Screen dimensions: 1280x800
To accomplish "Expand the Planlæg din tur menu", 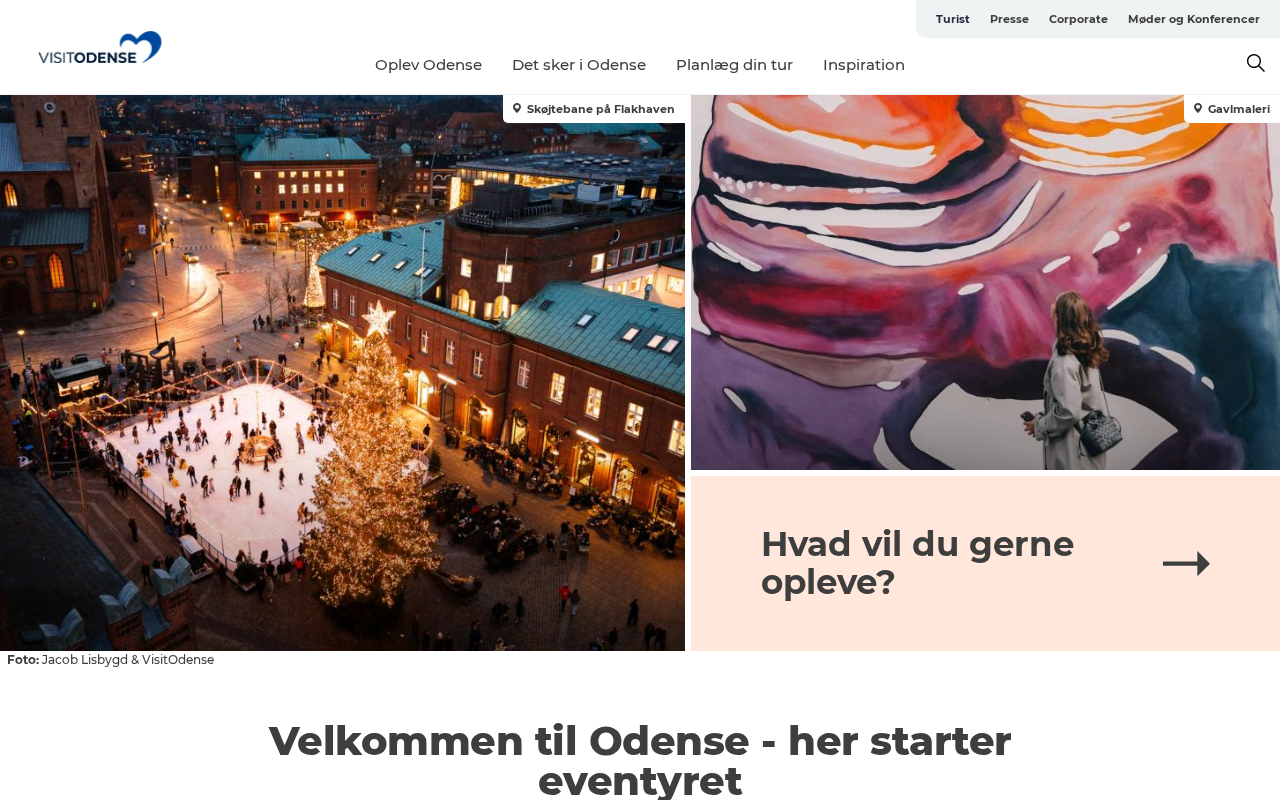I will (x=734, y=65).
